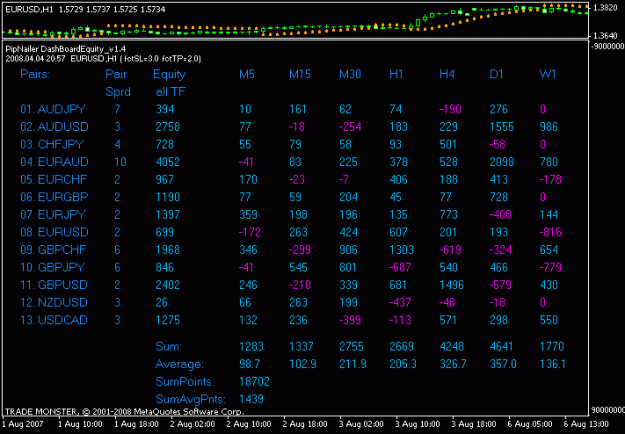Click the SumPoints: label
The height and width of the screenshot is (434, 625).
[x=185, y=382]
